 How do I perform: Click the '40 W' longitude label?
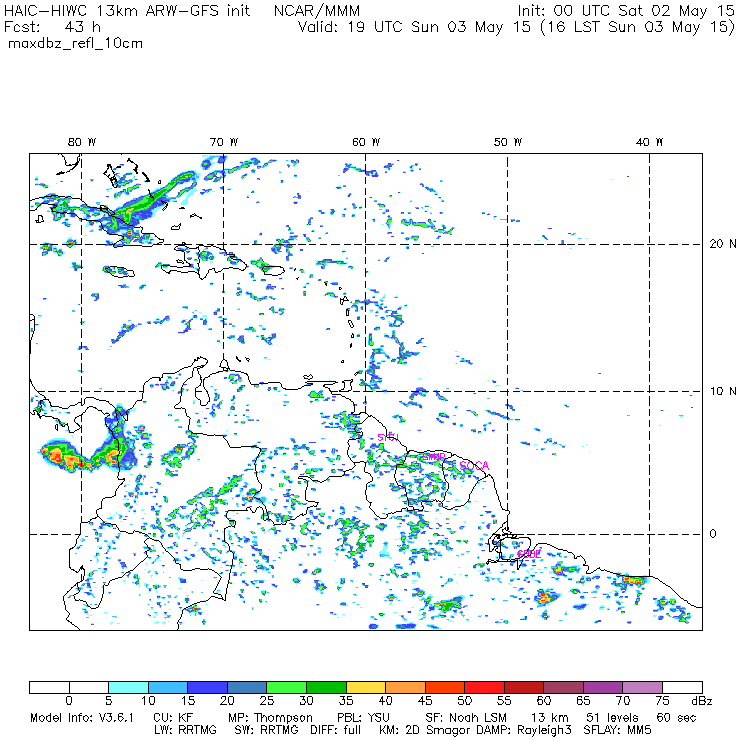coord(649,142)
